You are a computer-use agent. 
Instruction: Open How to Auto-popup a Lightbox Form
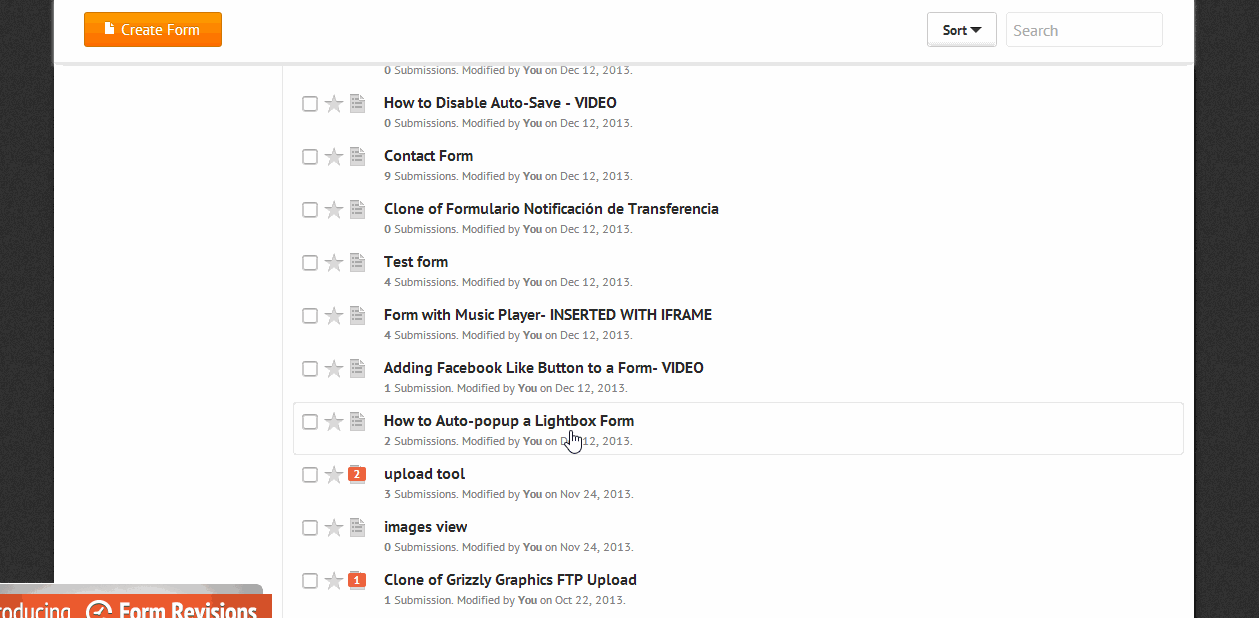click(x=508, y=421)
